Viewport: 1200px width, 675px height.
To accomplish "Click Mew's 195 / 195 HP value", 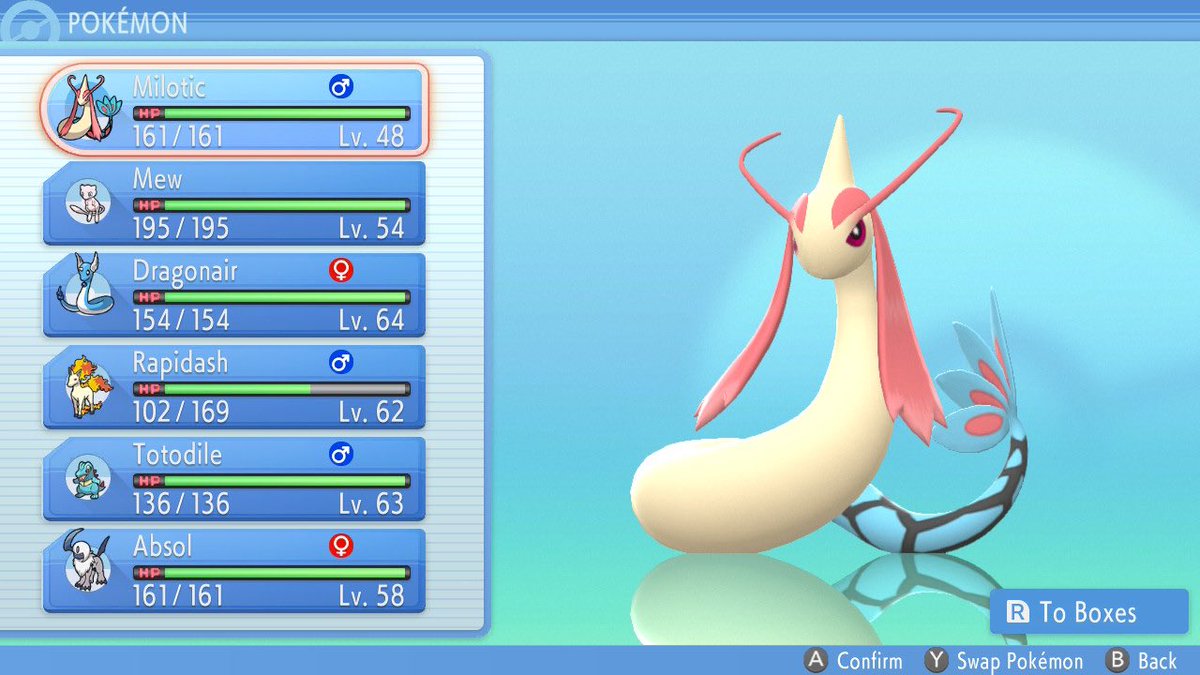I will pyautogui.click(x=181, y=228).
